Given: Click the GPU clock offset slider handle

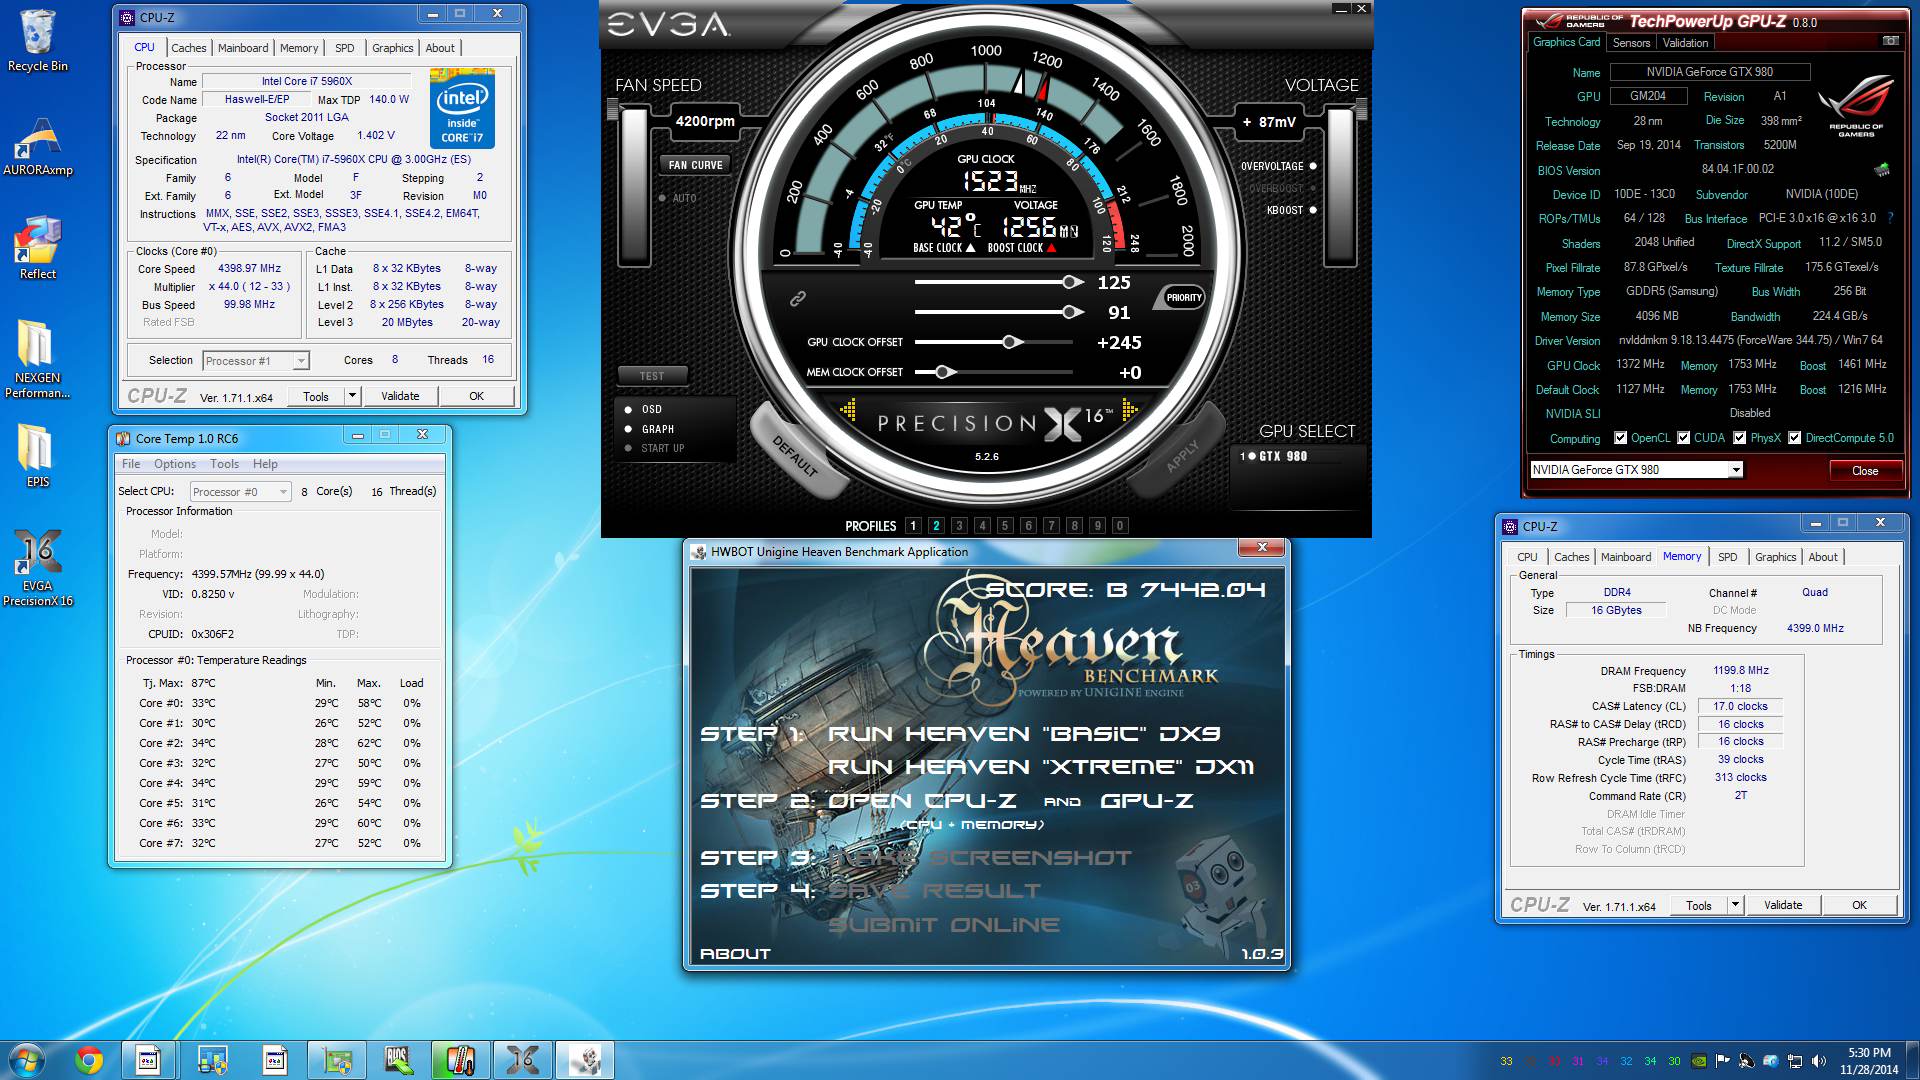Looking at the screenshot, I should (1011, 342).
